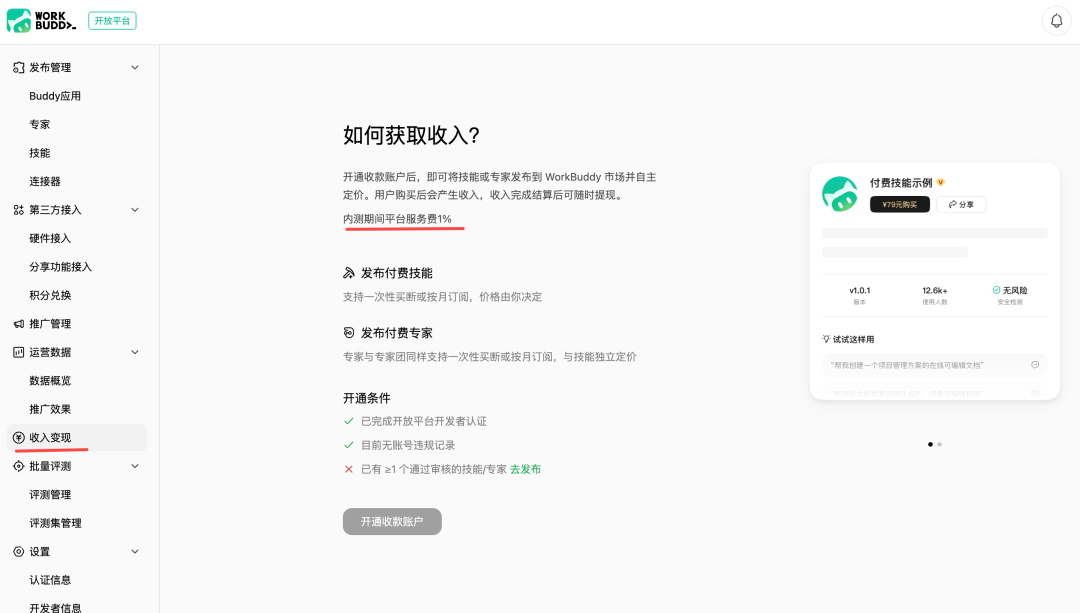Open 专家 menu item

pyautogui.click(x=39, y=125)
